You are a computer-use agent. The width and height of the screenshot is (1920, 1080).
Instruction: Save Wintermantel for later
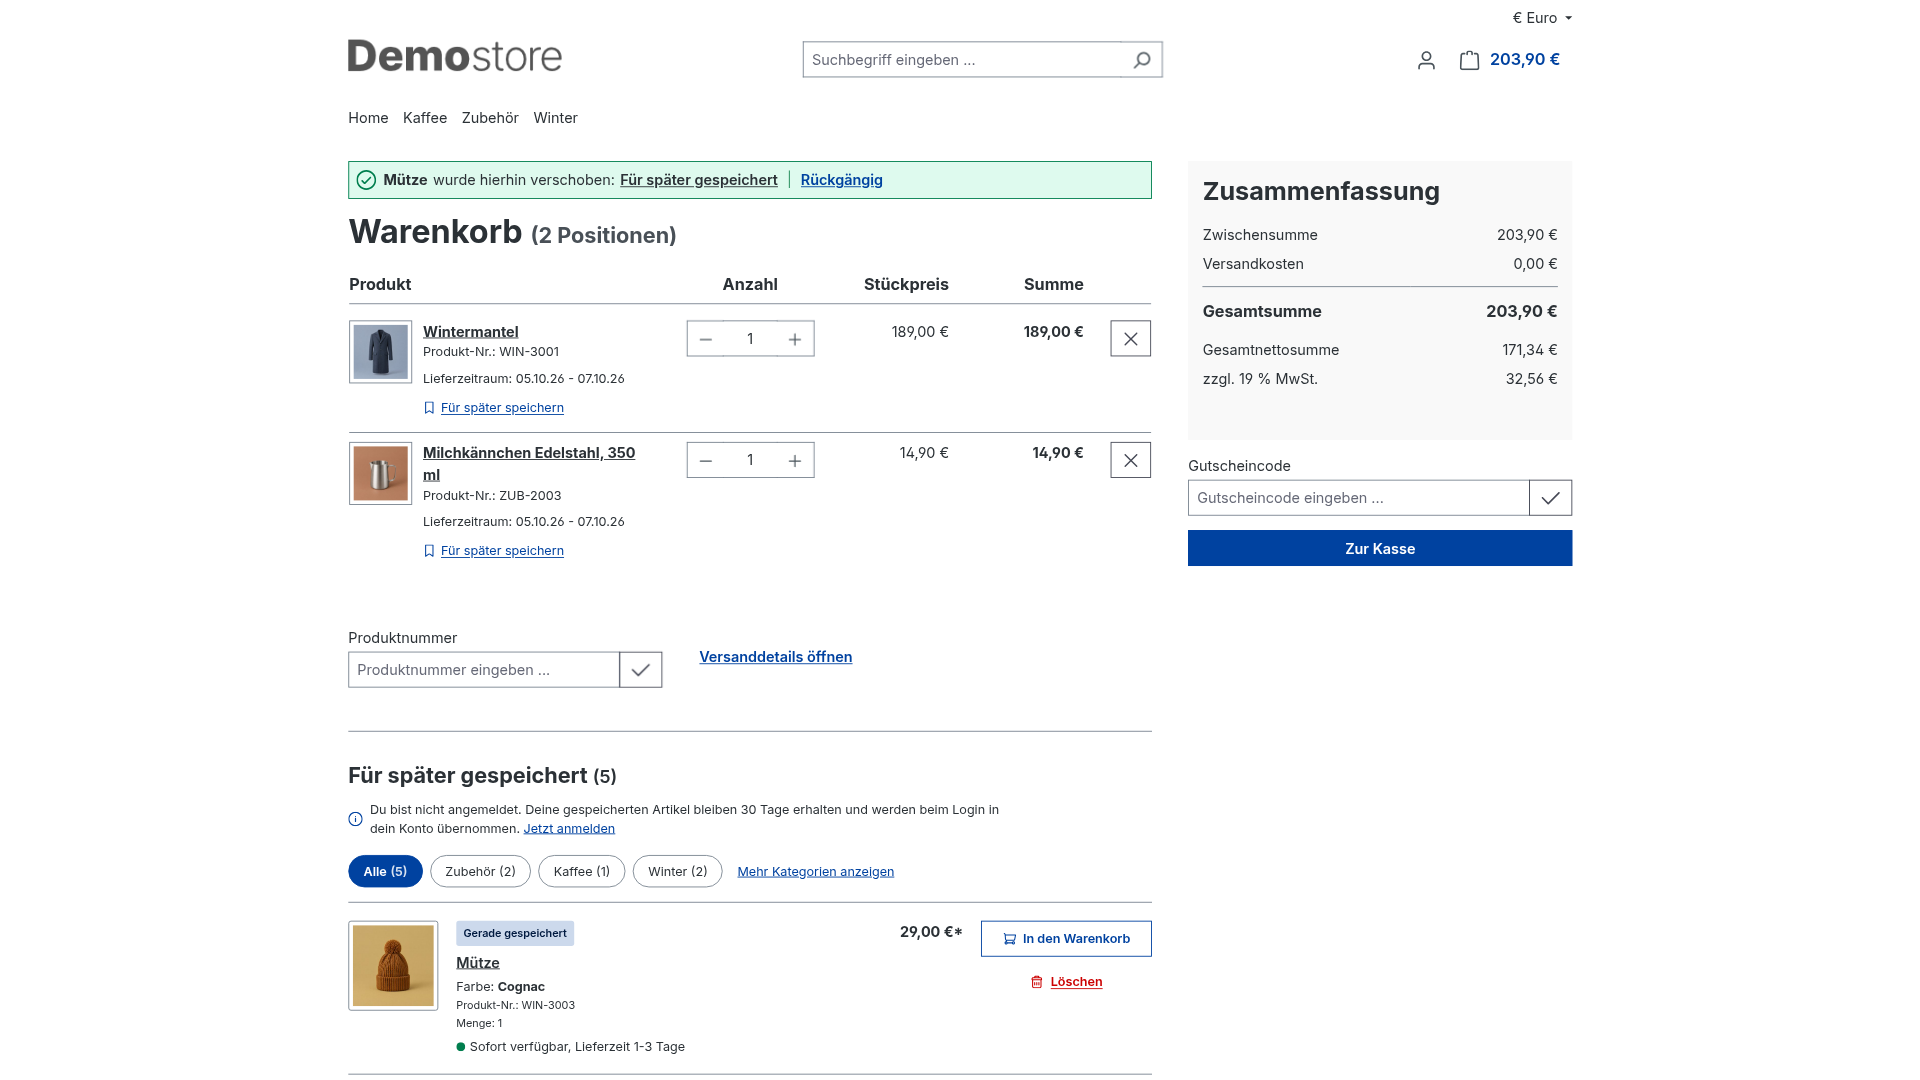pyautogui.click(x=502, y=408)
